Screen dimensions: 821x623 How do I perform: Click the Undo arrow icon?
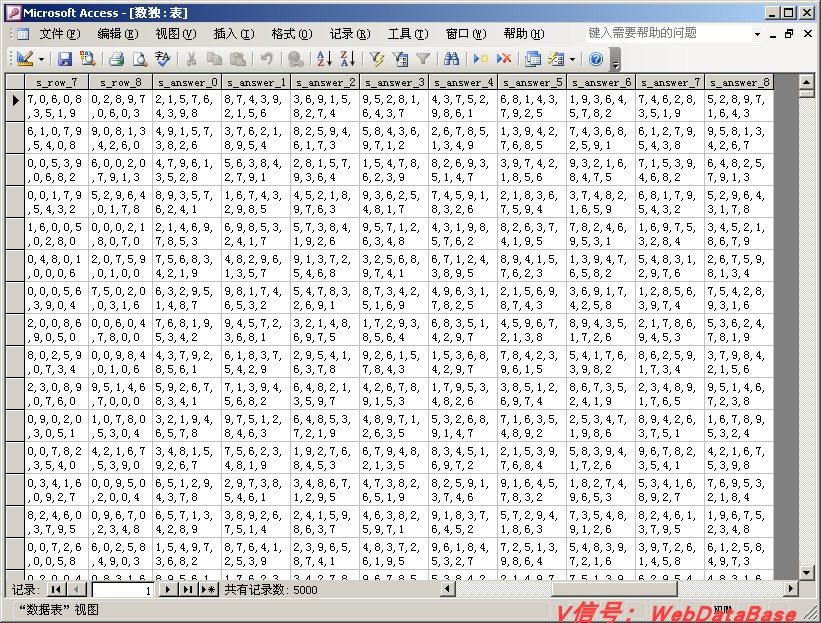tap(267, 59)
